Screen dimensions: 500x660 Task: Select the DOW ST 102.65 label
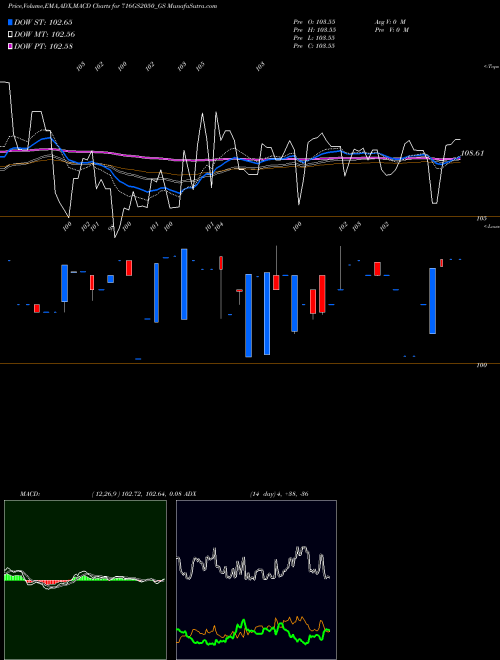pos(43,22)
